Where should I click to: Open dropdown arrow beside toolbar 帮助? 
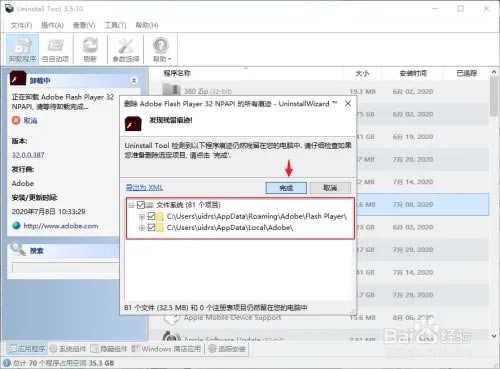[x=169, y=59]
